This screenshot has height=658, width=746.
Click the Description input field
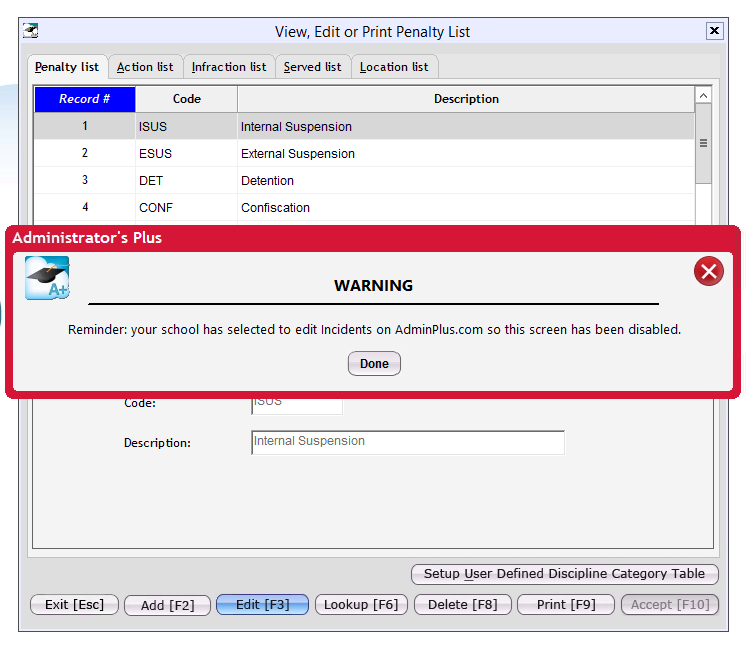tap(408, 442)
